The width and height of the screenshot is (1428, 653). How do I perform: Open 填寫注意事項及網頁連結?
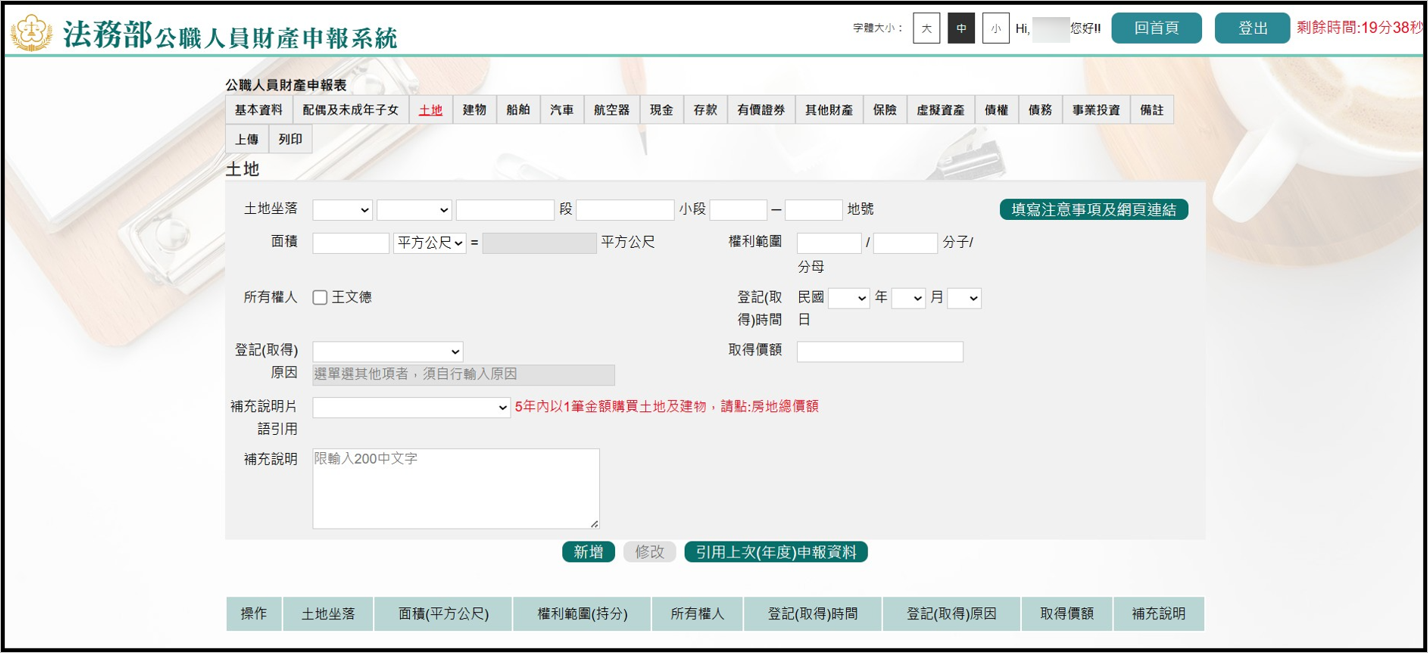(x=1093, y=209)
